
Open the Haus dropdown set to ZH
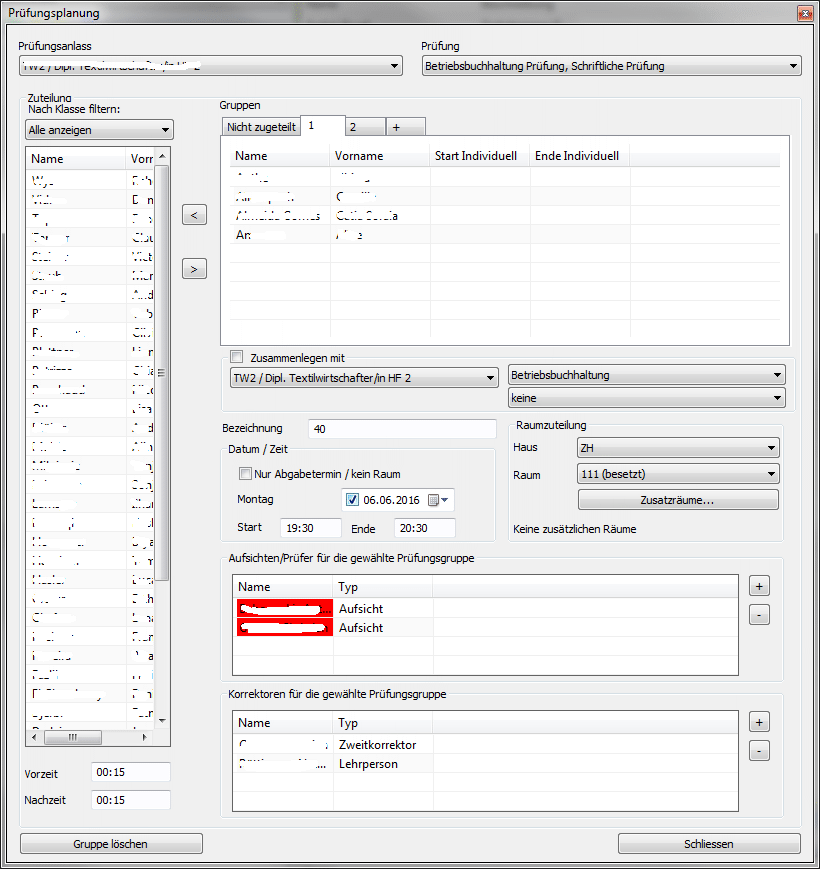point(677,448)
